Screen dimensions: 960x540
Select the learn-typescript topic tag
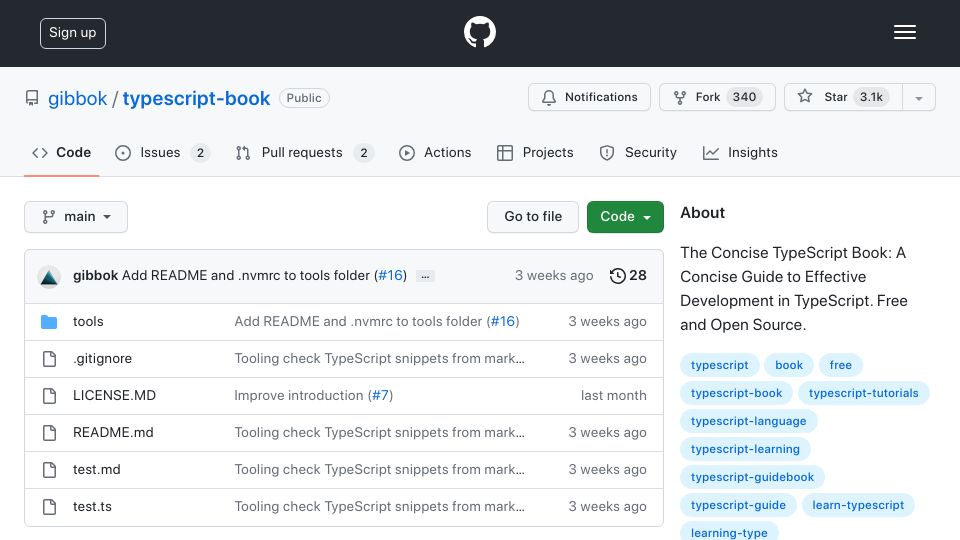click(858, 505)
